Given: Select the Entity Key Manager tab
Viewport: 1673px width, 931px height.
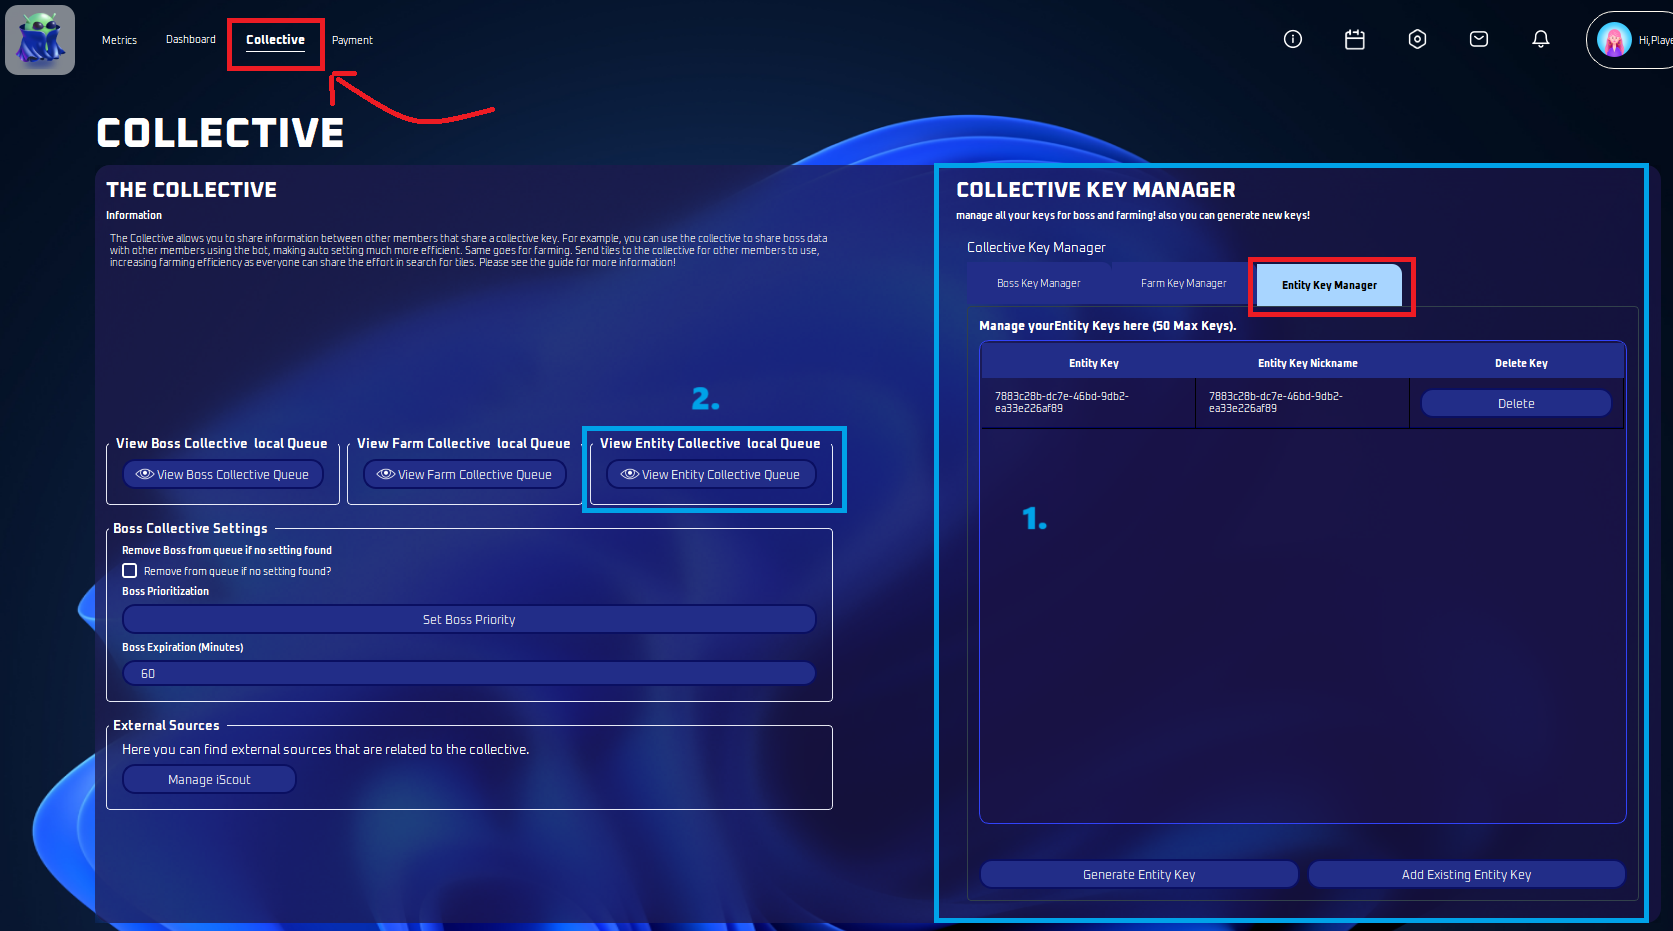Looking at the screenshot, I should (1329, 285).
